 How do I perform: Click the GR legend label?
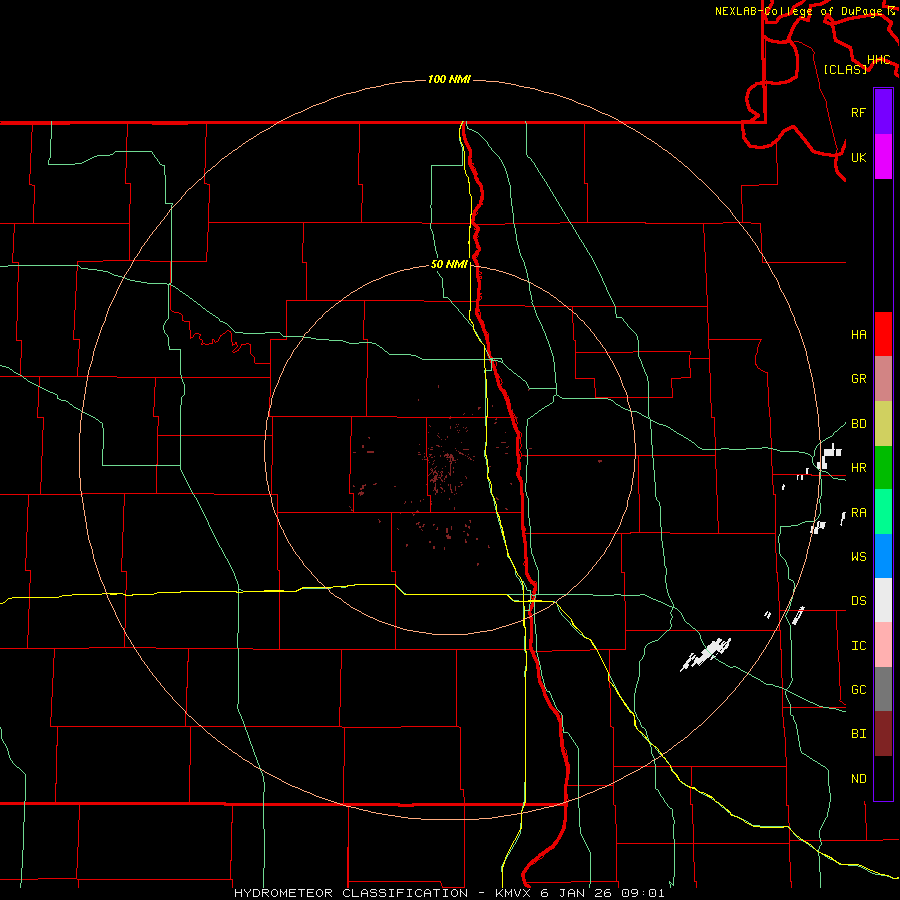tap(858, 379)
